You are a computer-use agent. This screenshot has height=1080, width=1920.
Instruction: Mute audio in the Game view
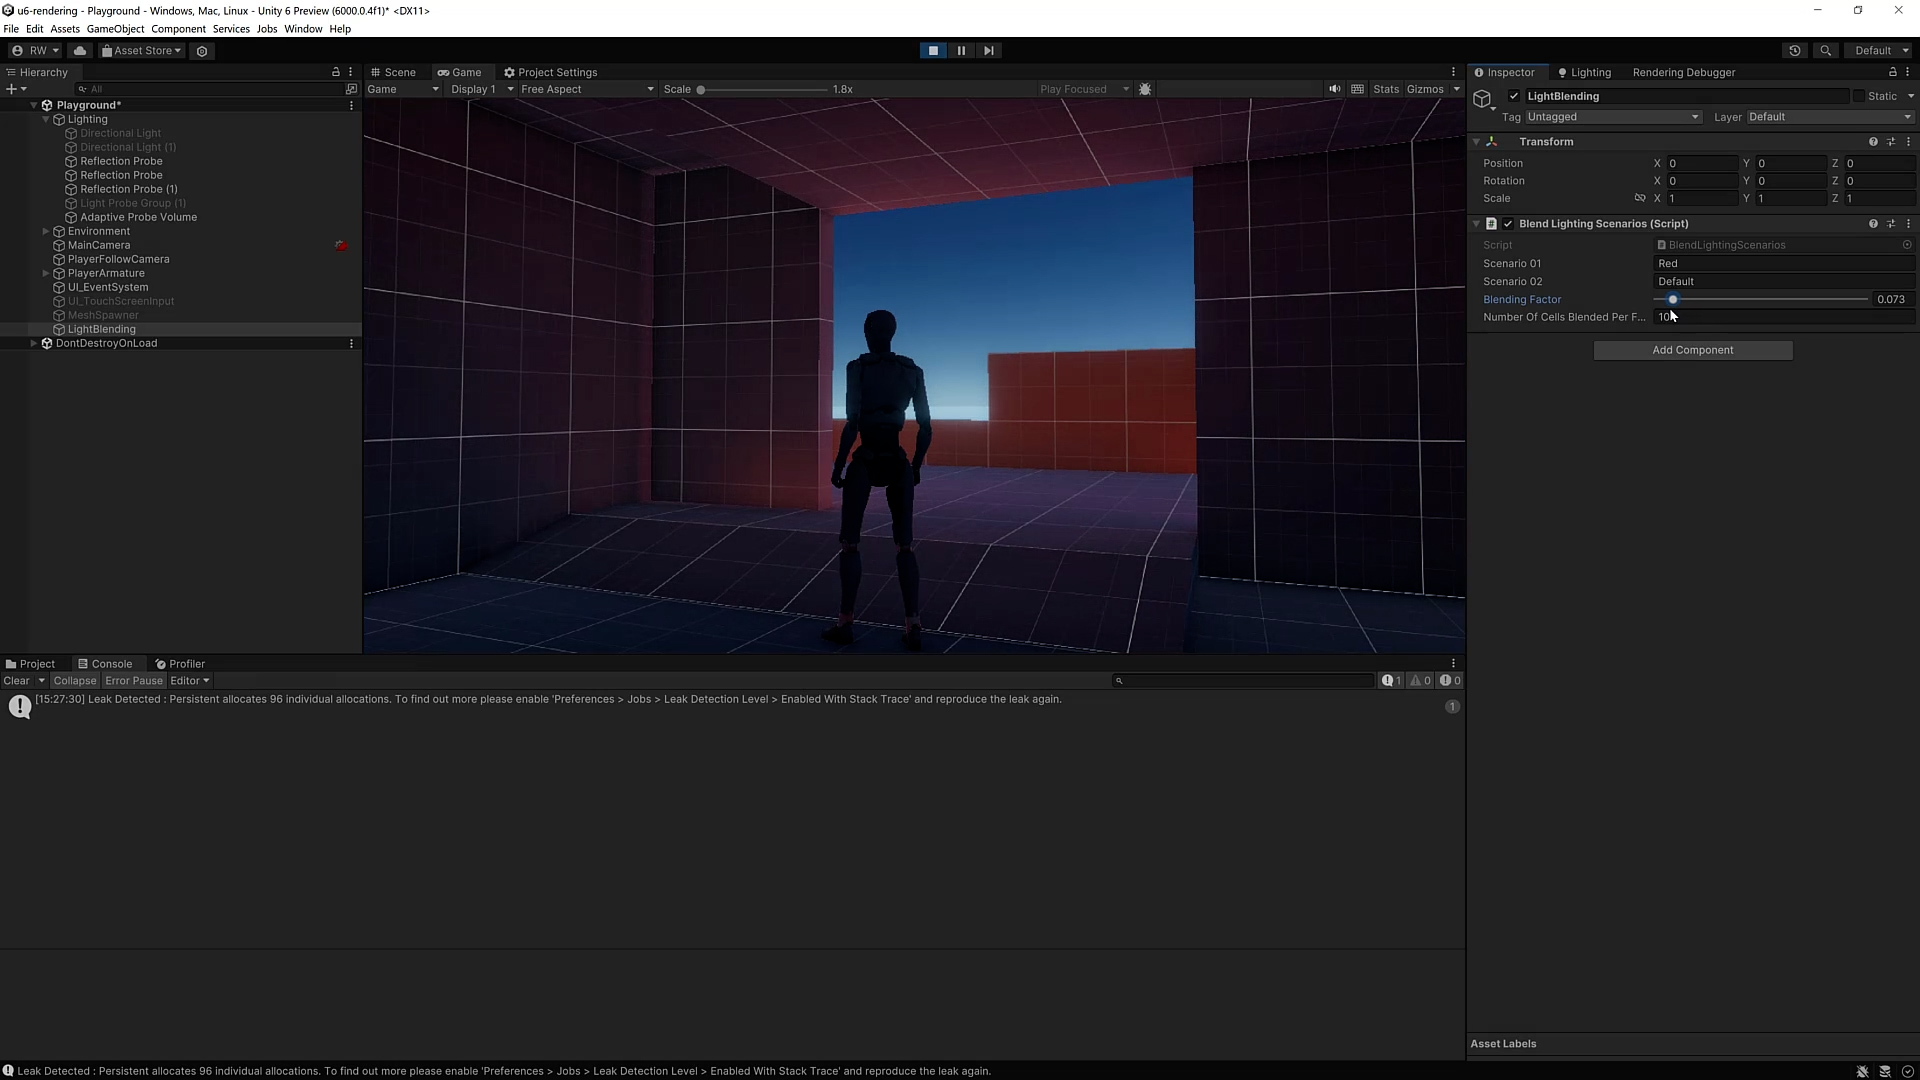(1335, 89)
